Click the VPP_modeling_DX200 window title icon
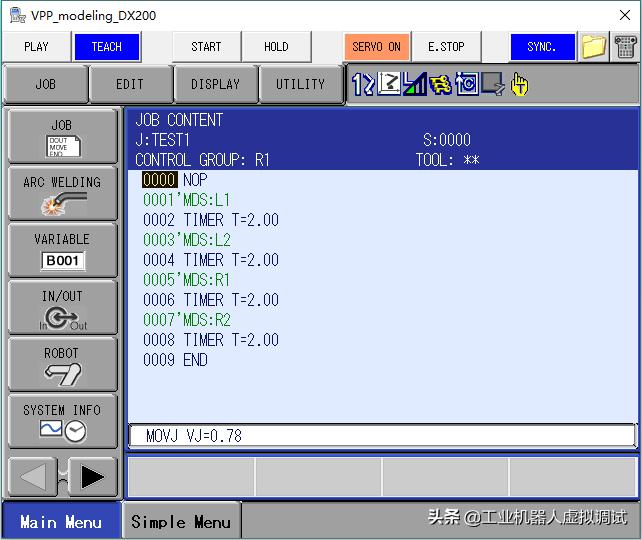Screen dimensions: 642x540 18,16
